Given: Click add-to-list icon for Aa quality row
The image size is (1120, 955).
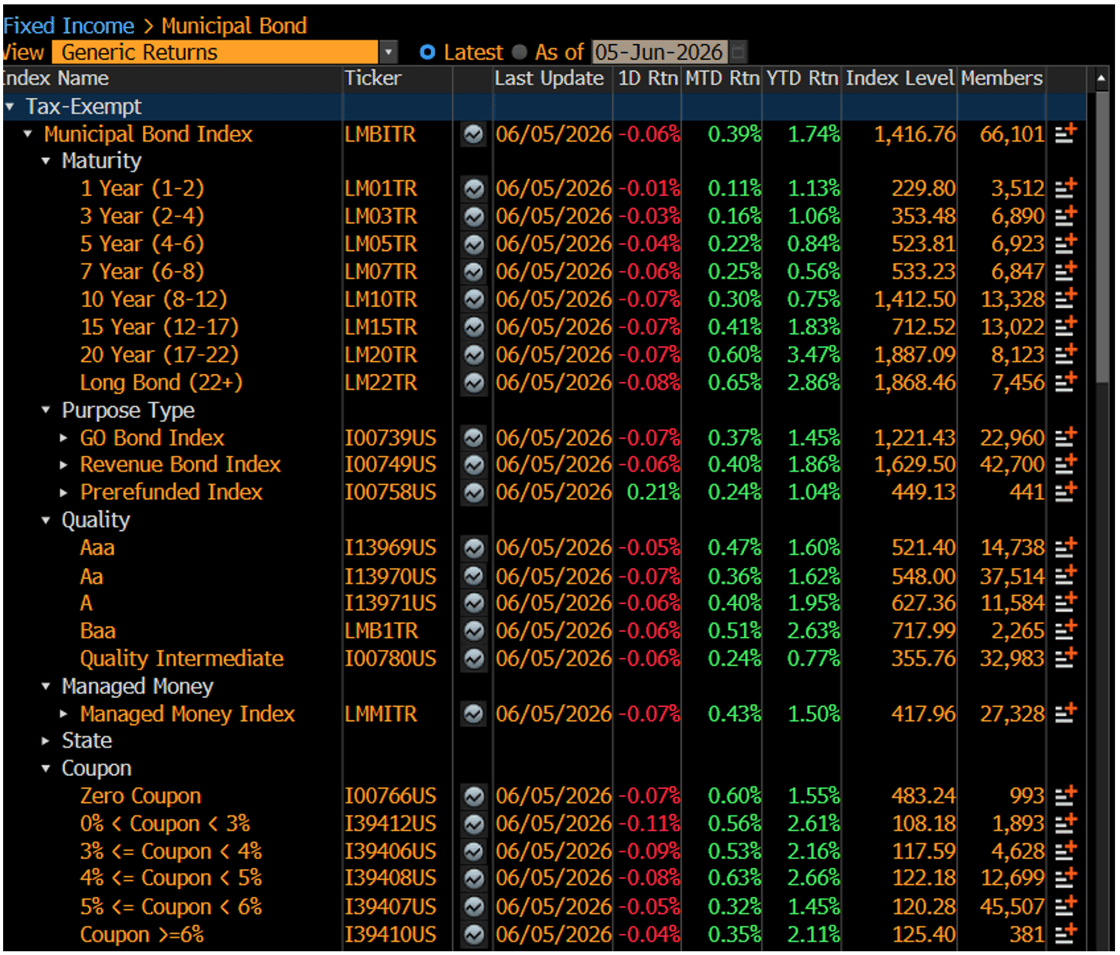Looking at the screenshot, I should (x=1066, y=575).
